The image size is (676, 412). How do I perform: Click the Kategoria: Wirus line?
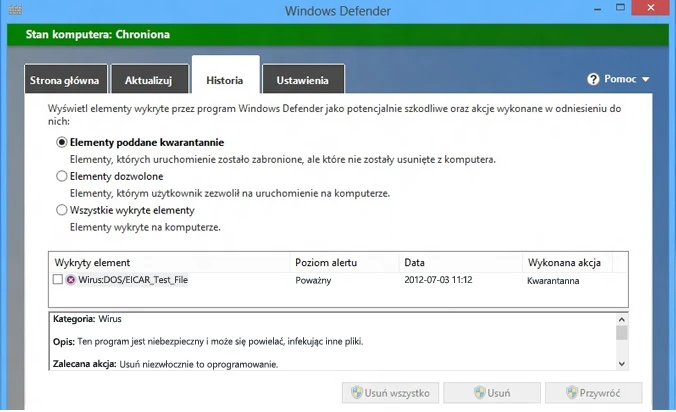(87, 319)
